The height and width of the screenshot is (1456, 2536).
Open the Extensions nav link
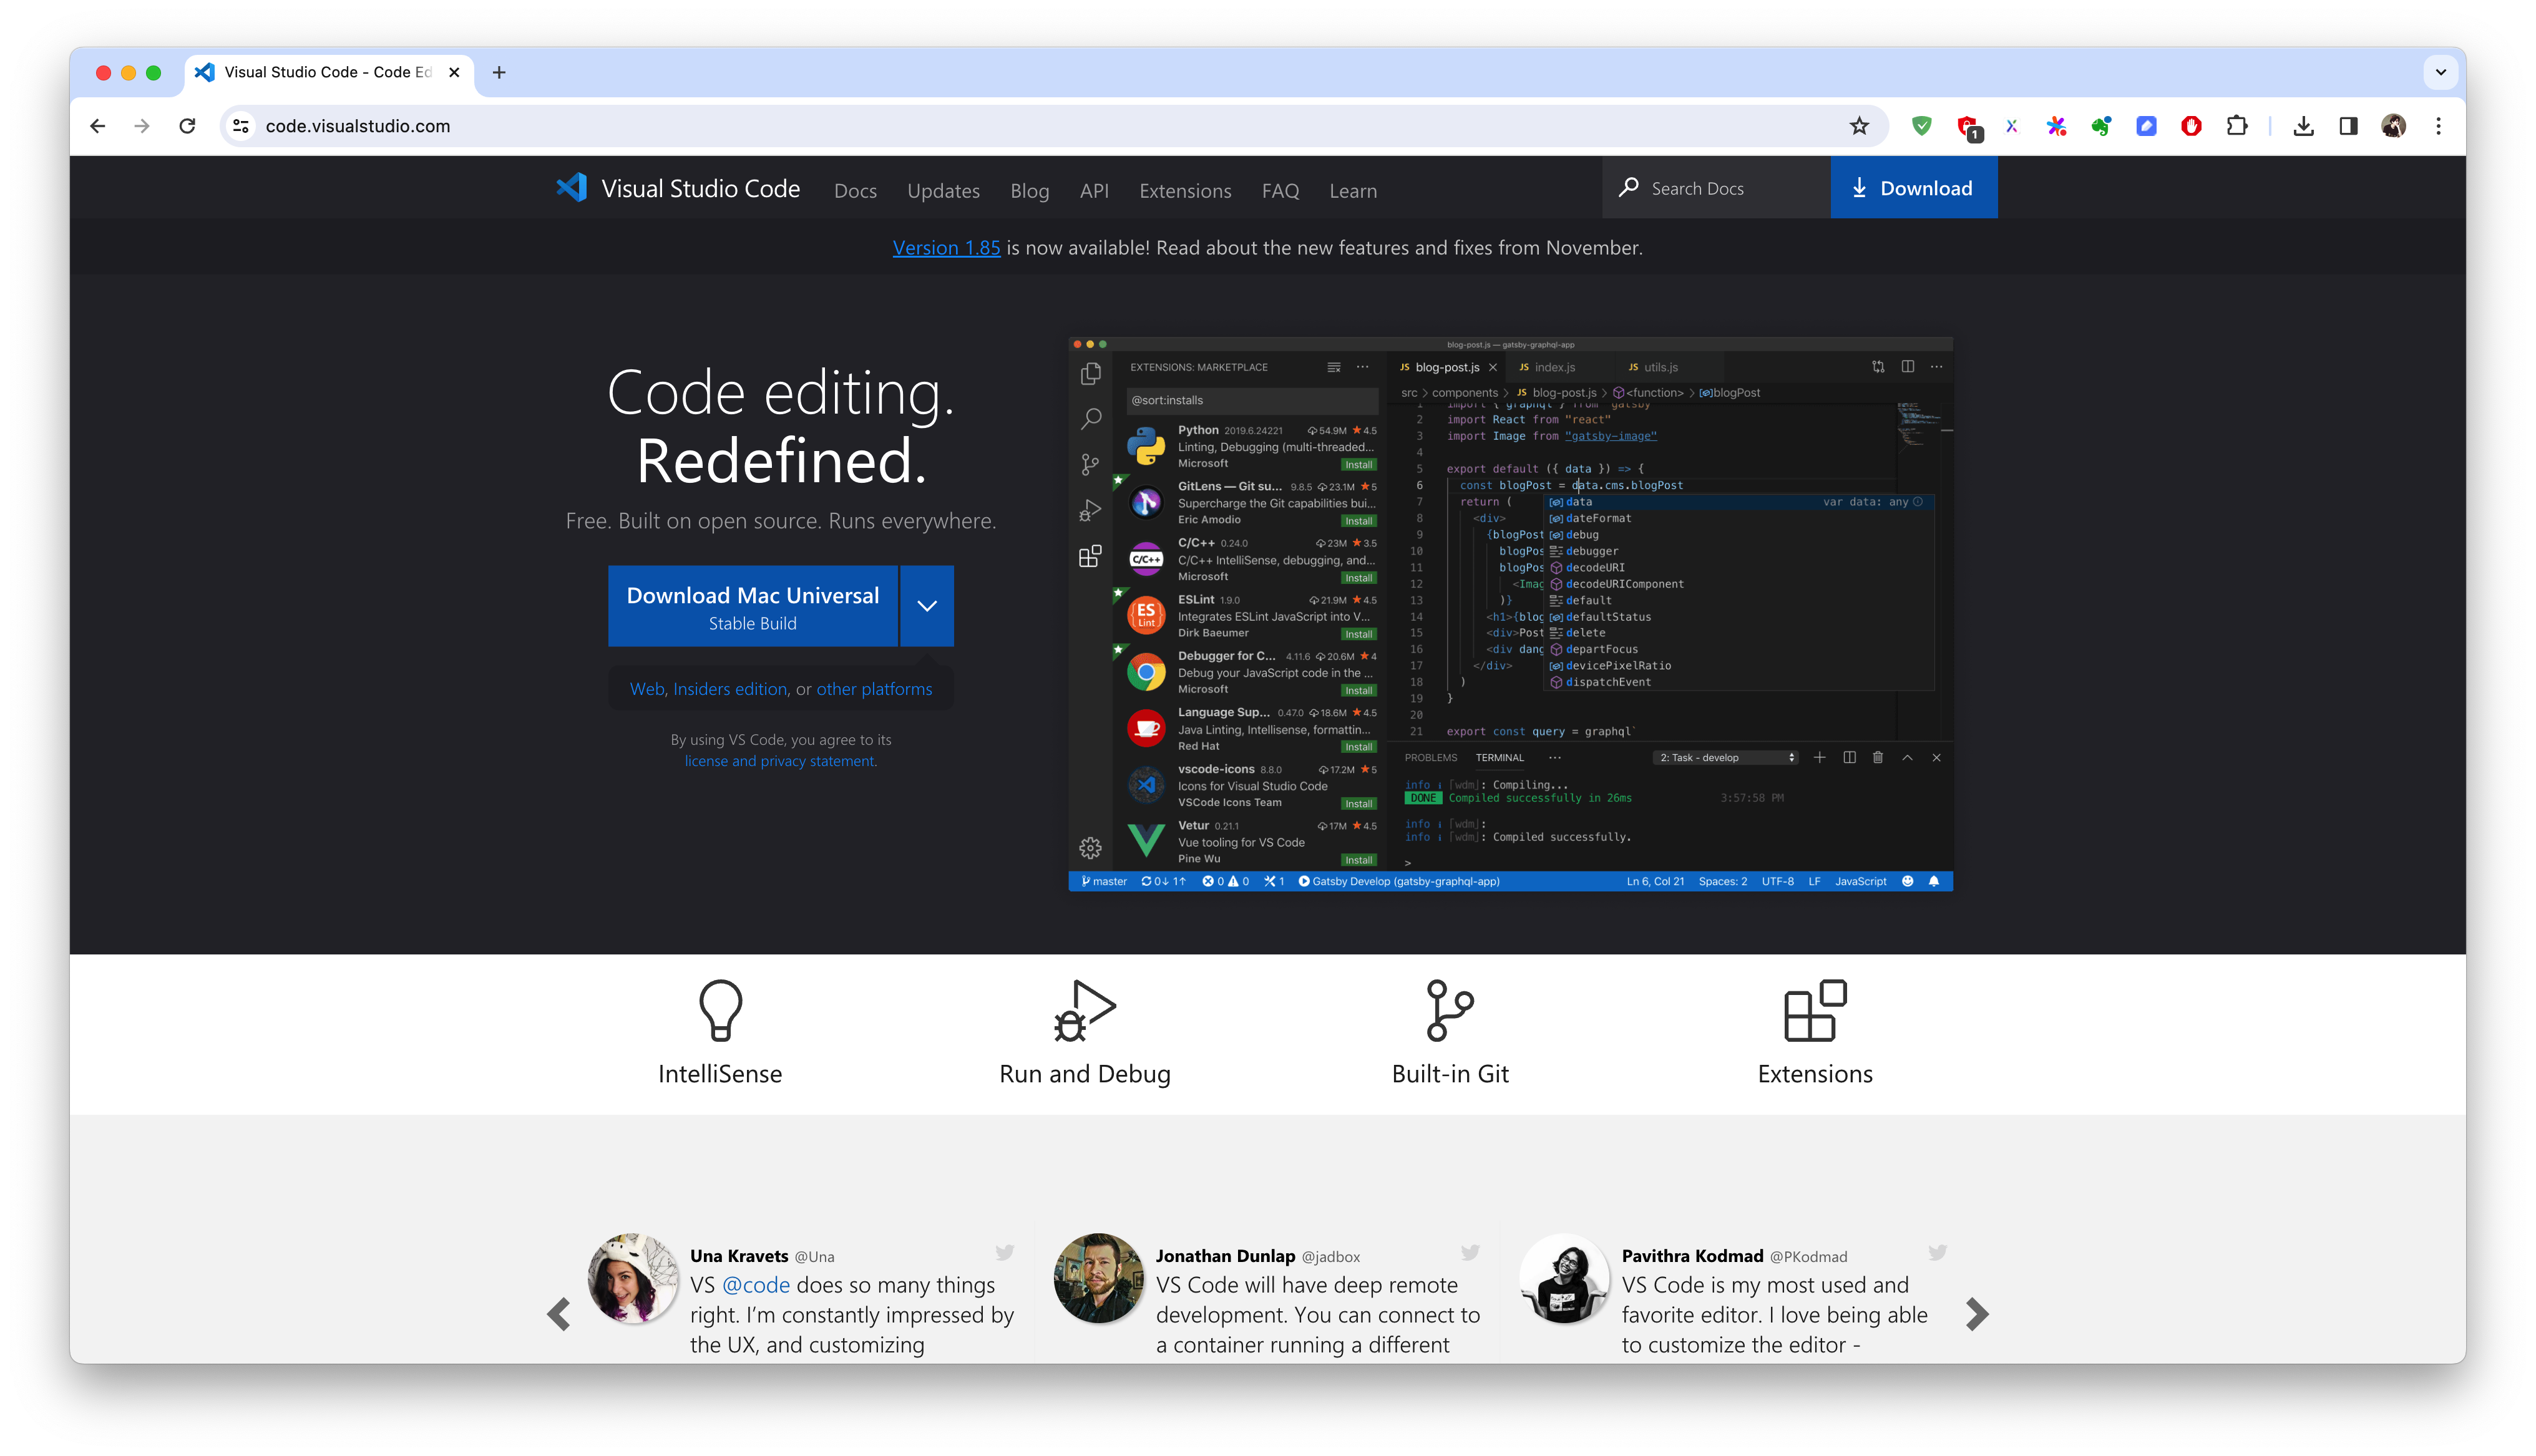(1185, 190)
